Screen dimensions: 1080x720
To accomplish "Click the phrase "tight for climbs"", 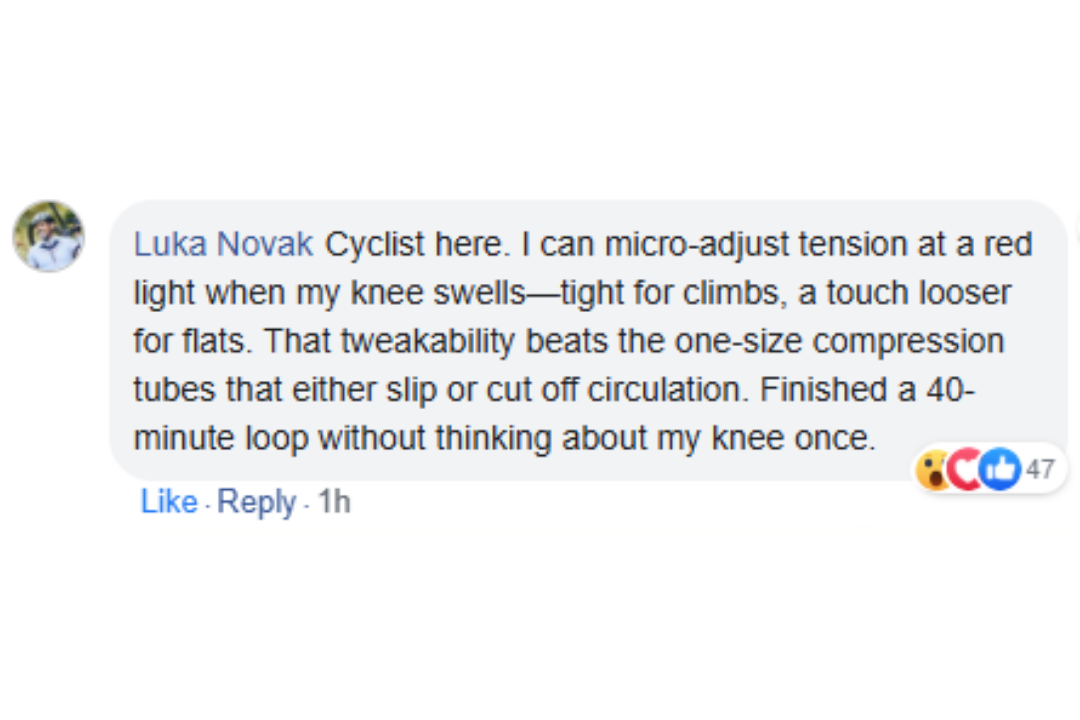I will (669, 294).
